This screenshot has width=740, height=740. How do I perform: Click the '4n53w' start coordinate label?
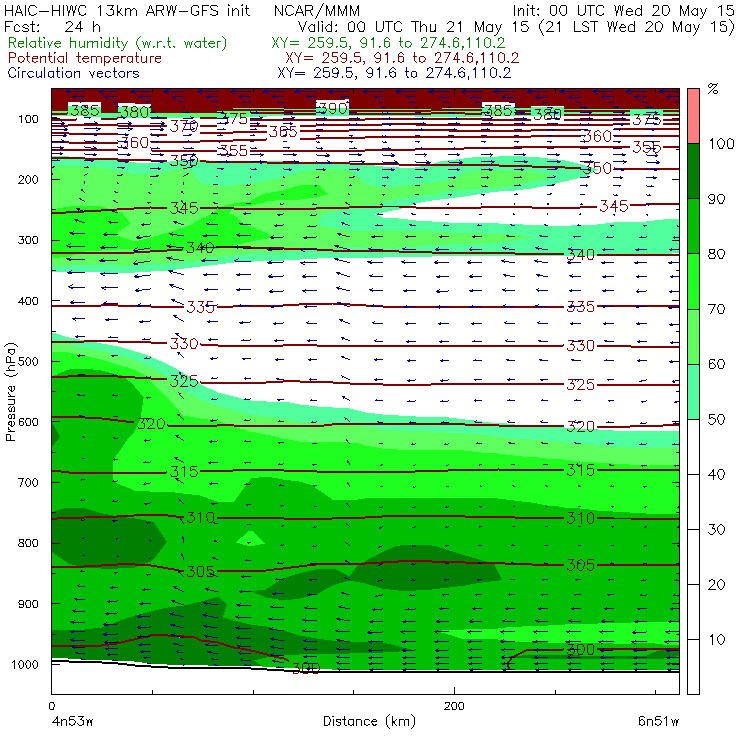72,721
